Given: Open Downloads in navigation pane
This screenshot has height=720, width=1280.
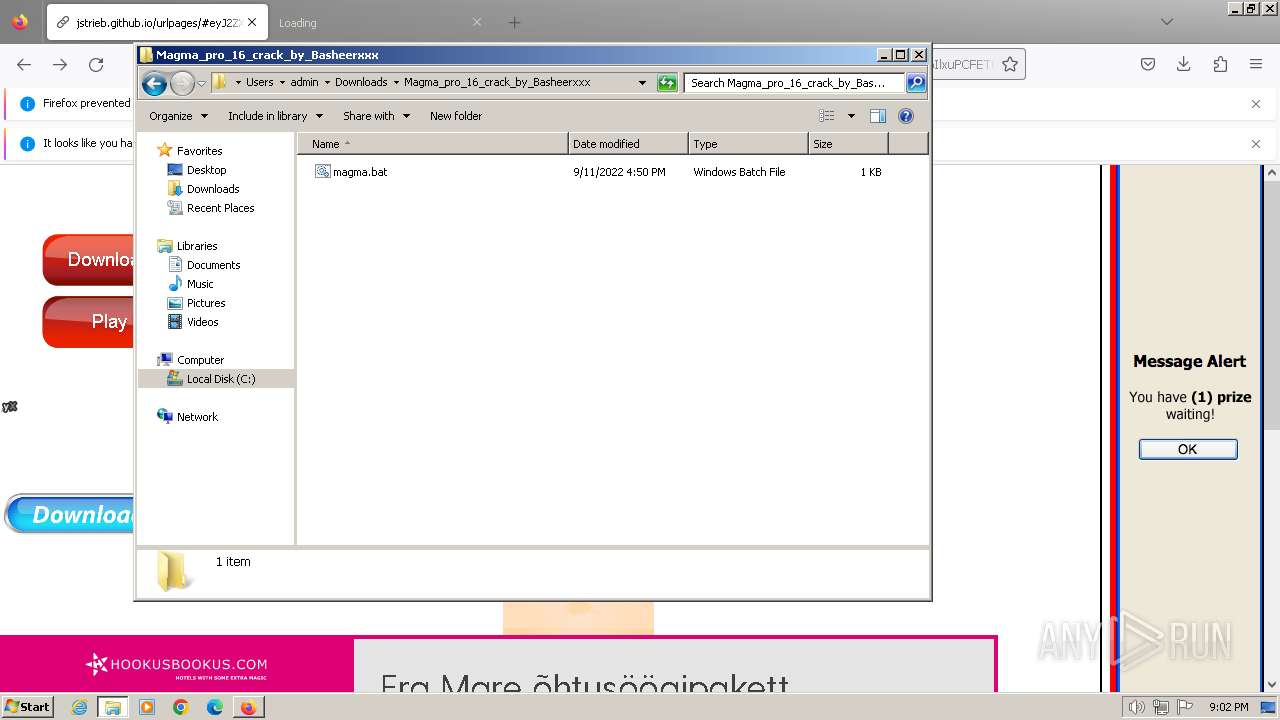Looking at the screenshot, I should tap(213, 189).
